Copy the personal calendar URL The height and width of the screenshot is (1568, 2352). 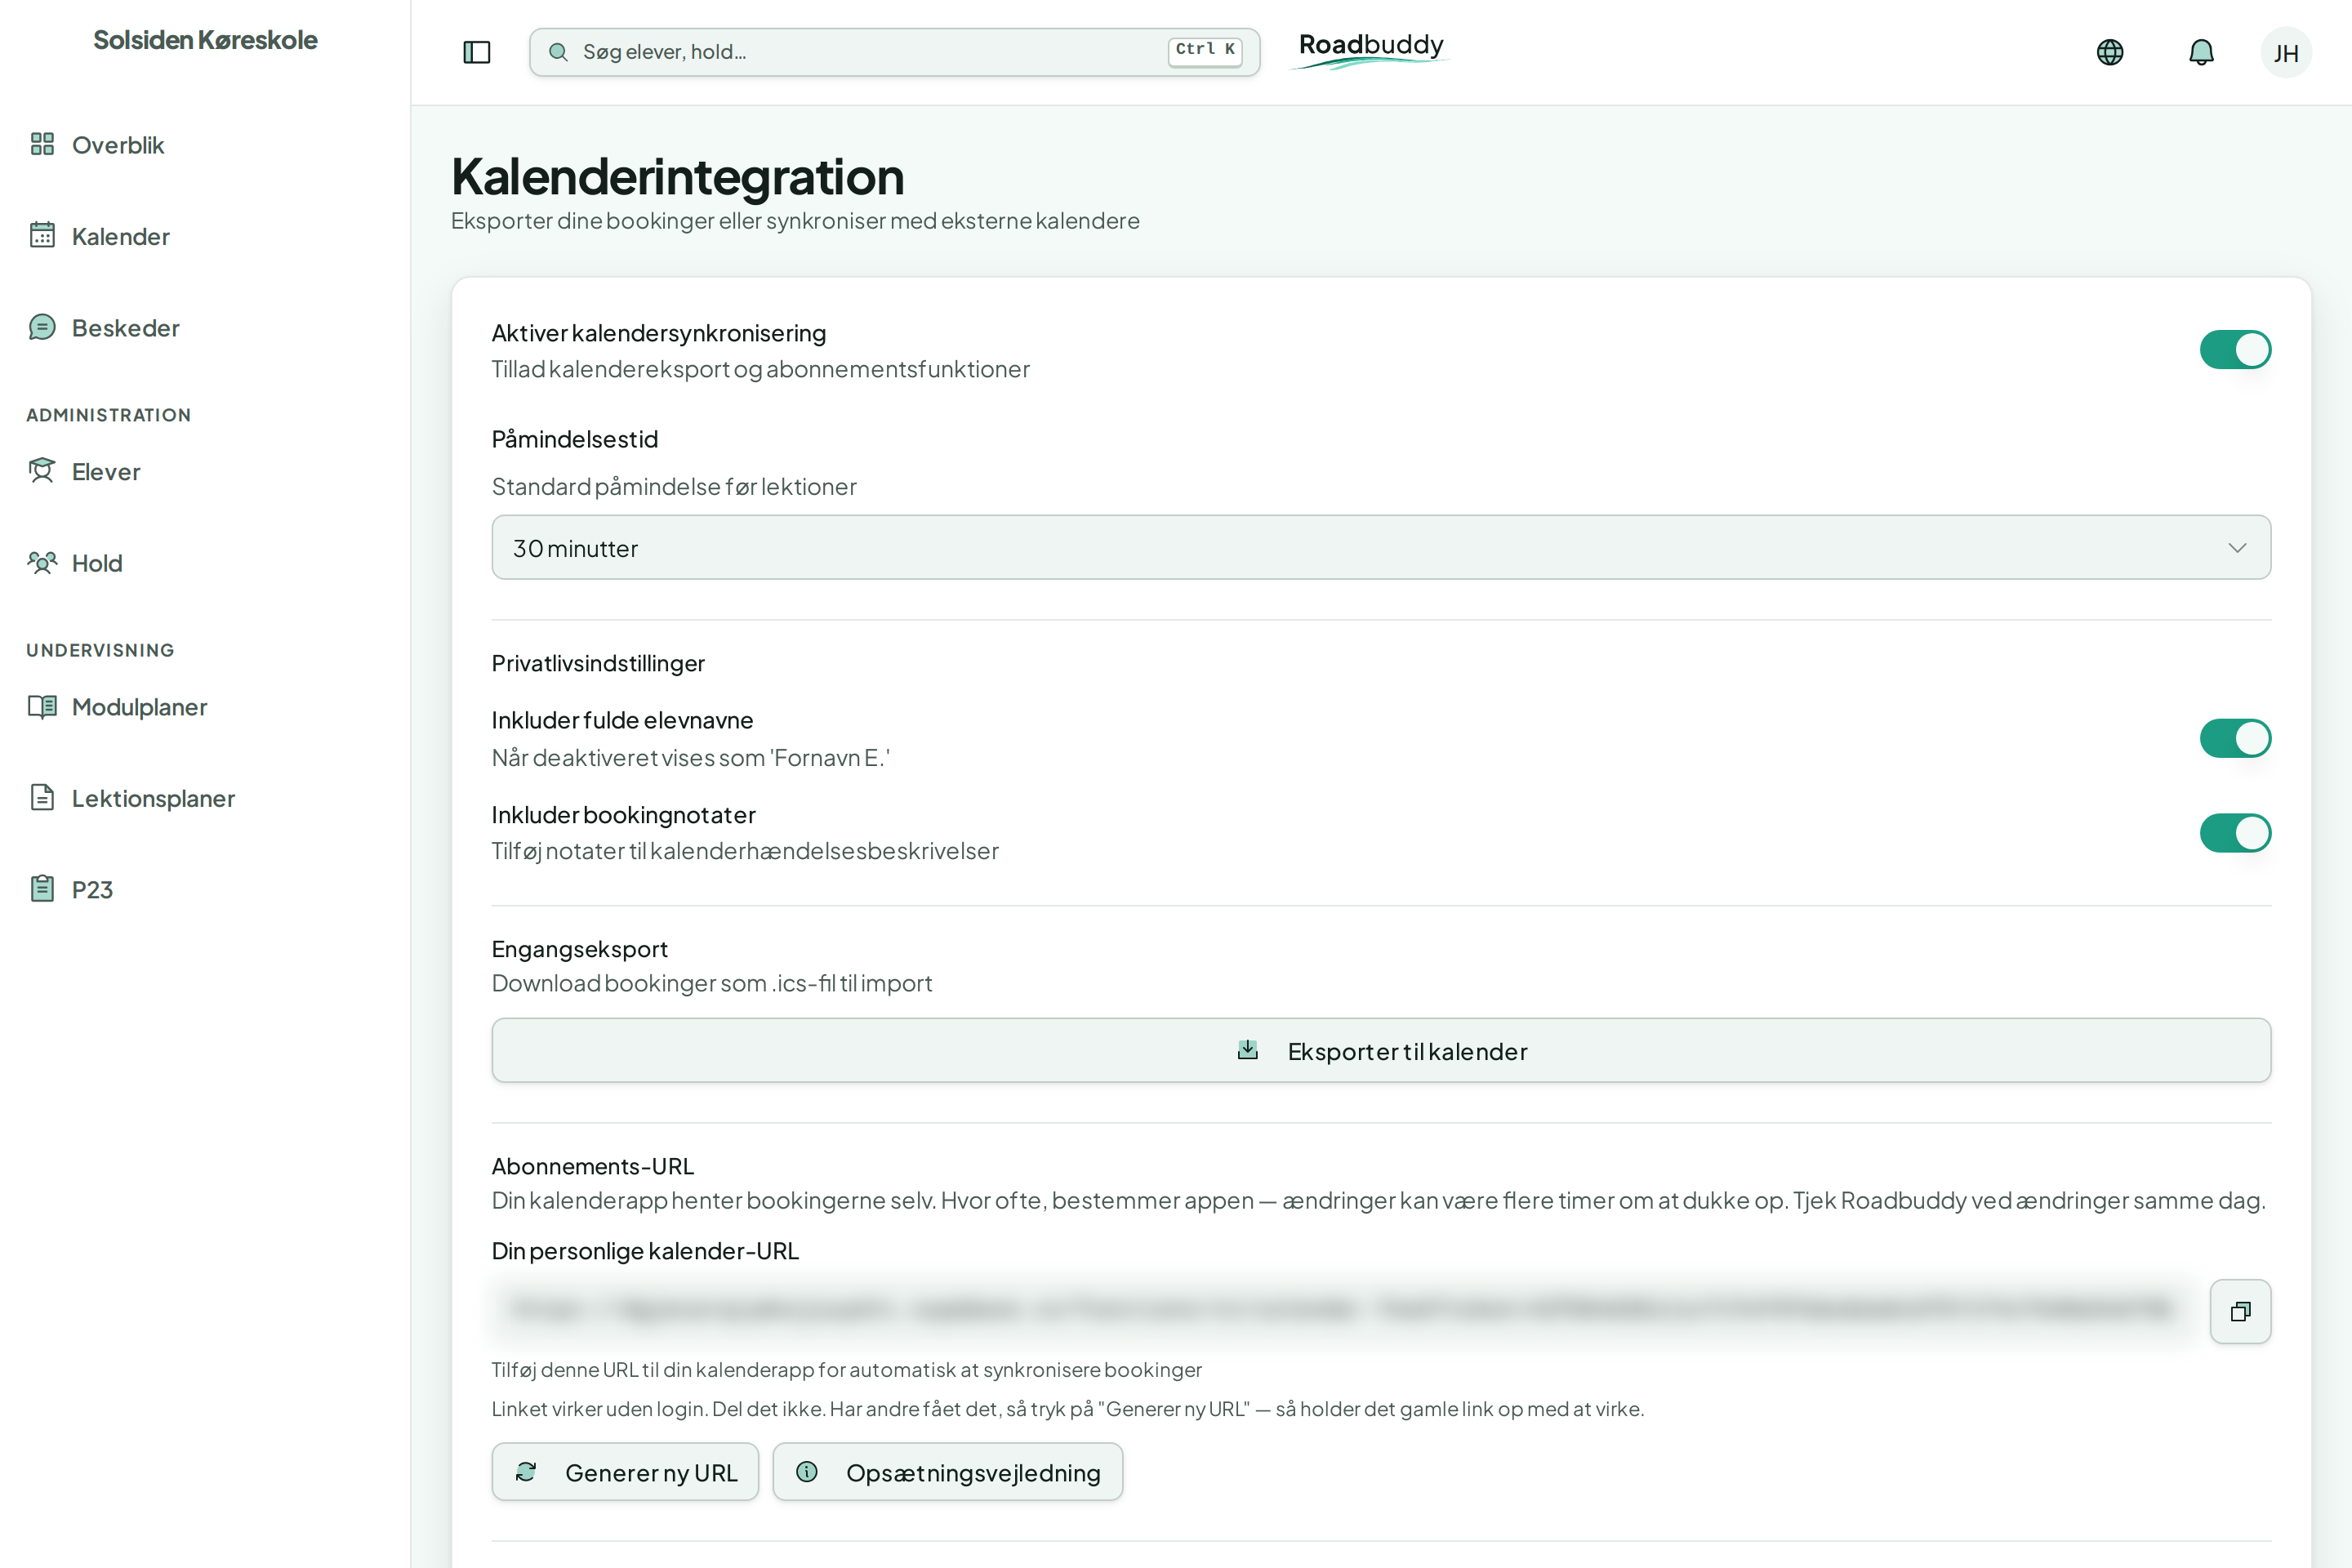click(x=2240, y=1311)
